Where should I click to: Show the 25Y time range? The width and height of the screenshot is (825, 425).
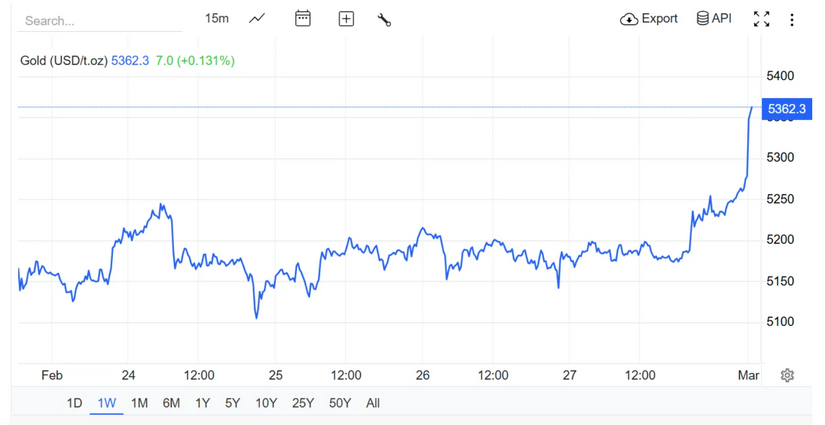pyautogui.click(x=303, y=403)
